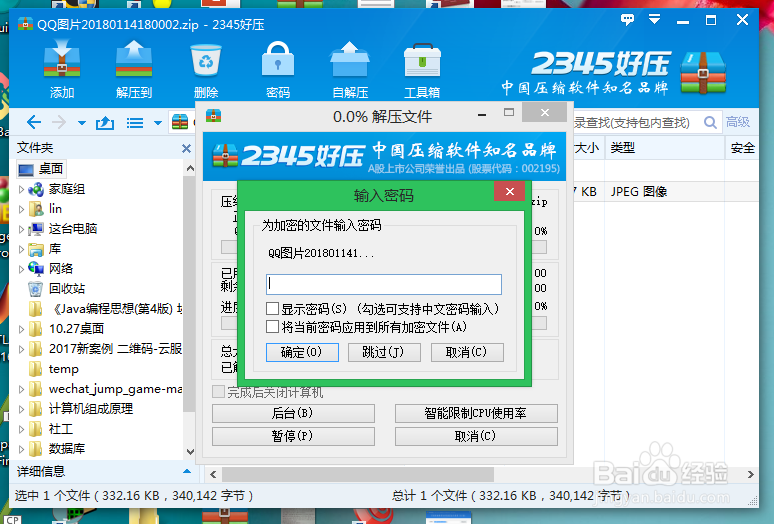Click the 解压到 (Extract to) toolbar icon
Image resolution: width=774 pixels, height=524 pixels.
pyautogui.click(x=134, y=69)
